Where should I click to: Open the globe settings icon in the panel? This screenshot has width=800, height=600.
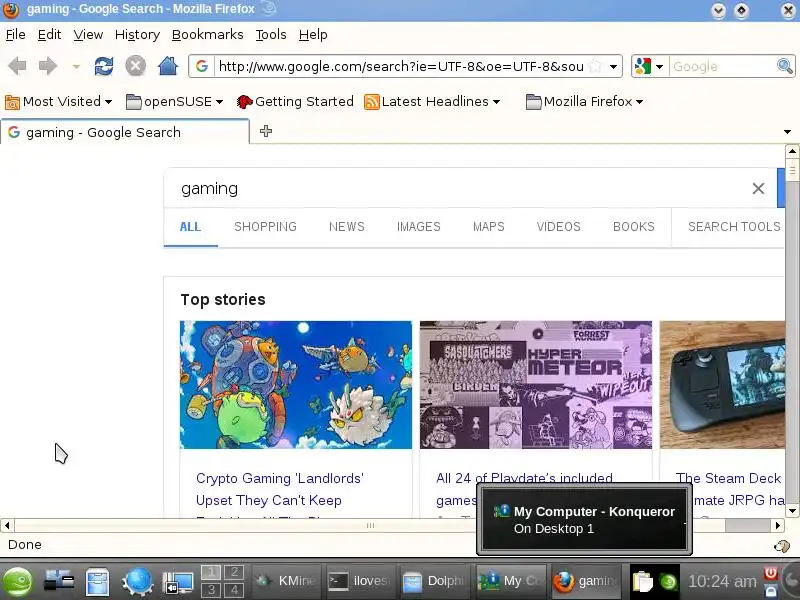(138, 582)
